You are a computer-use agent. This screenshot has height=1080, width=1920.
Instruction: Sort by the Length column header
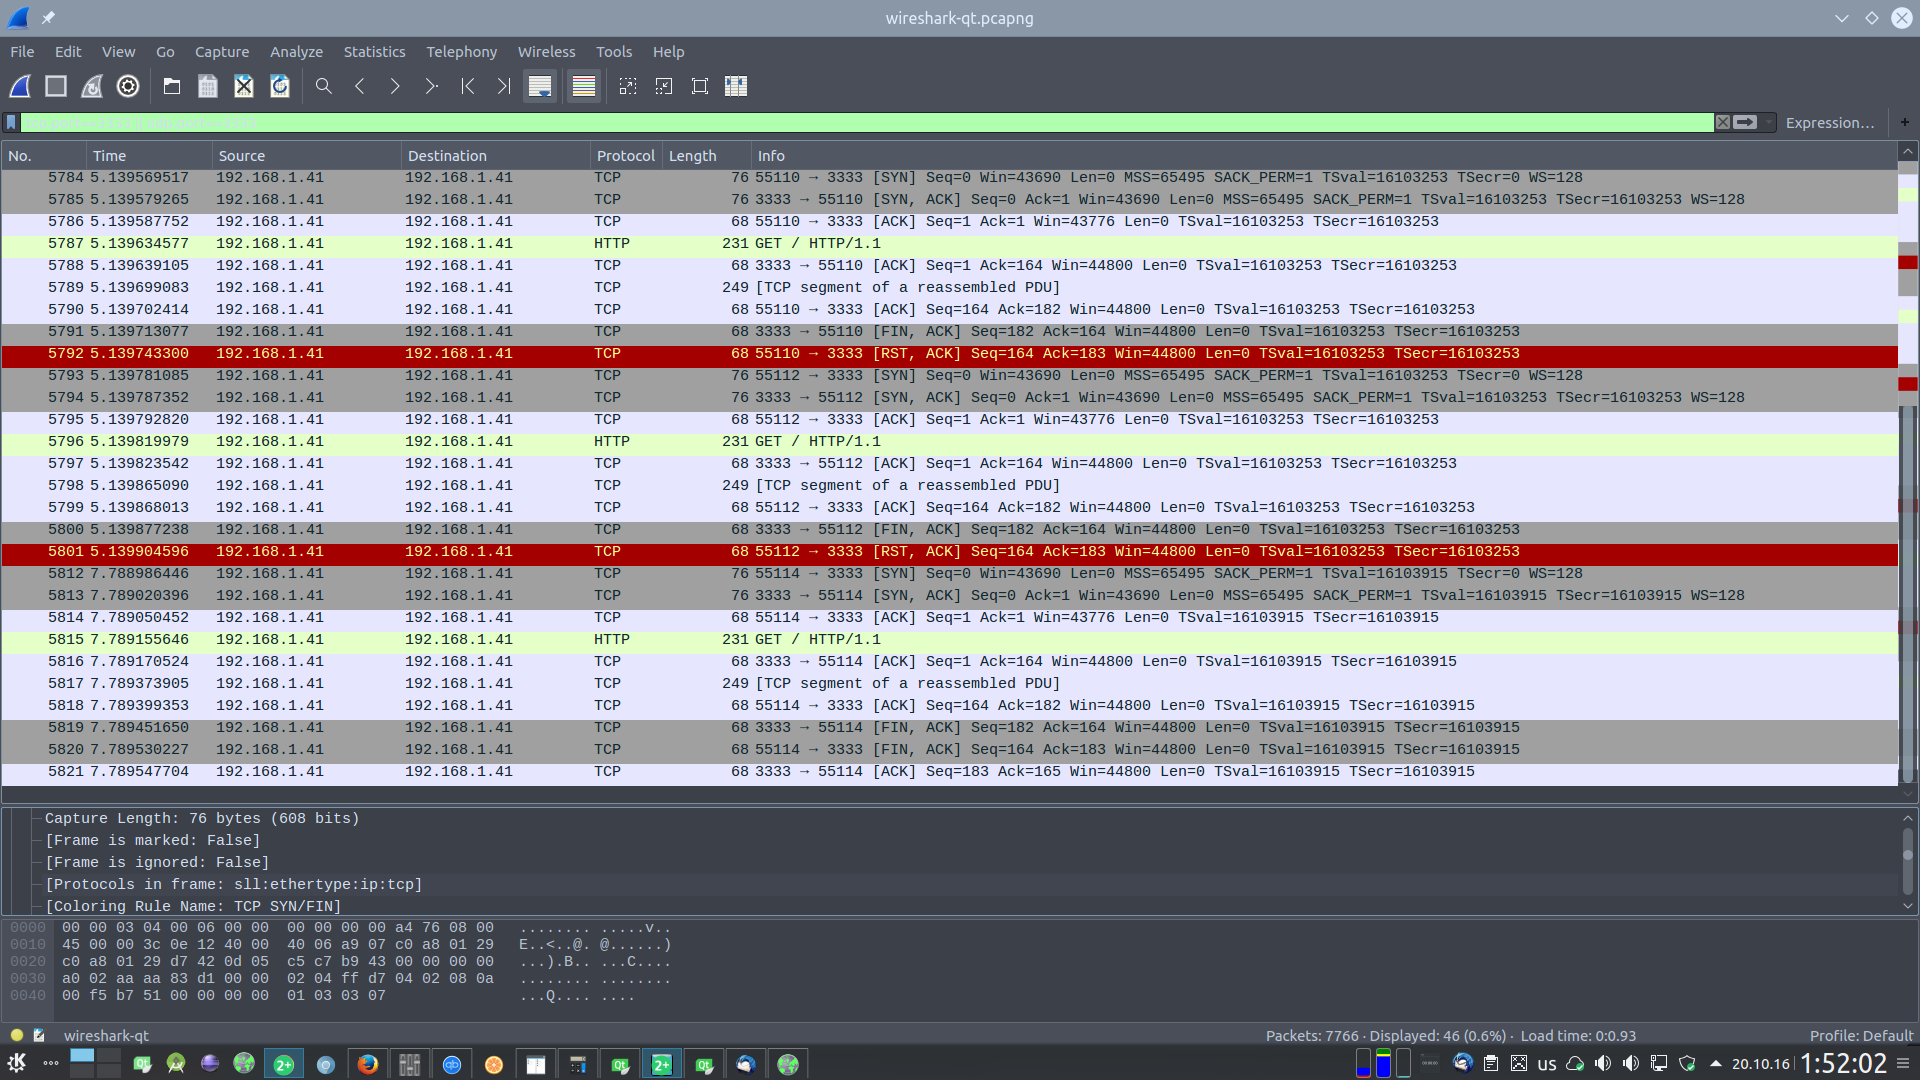tap(706, 156)
